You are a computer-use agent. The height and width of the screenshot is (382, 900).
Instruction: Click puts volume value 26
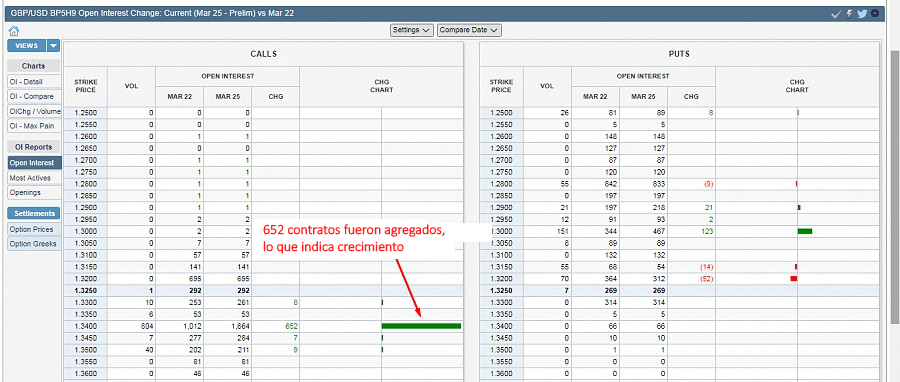click(564, 113)
